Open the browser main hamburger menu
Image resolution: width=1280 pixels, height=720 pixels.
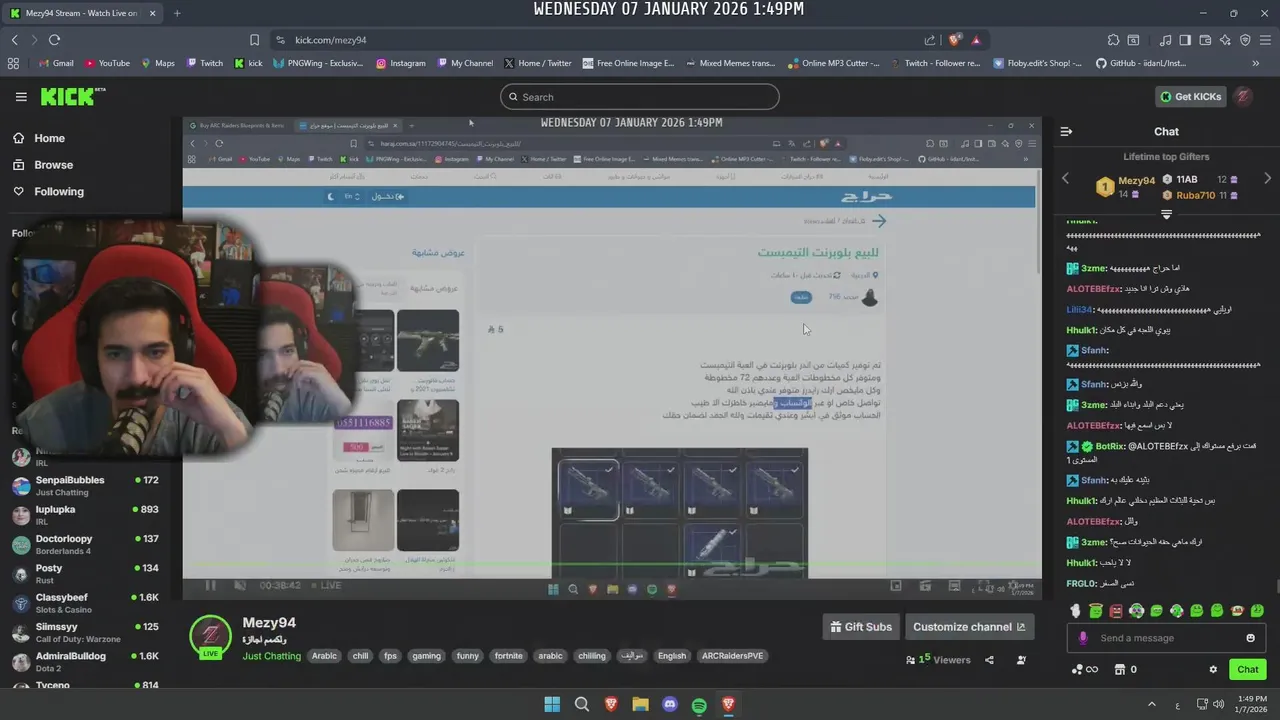1265,40
